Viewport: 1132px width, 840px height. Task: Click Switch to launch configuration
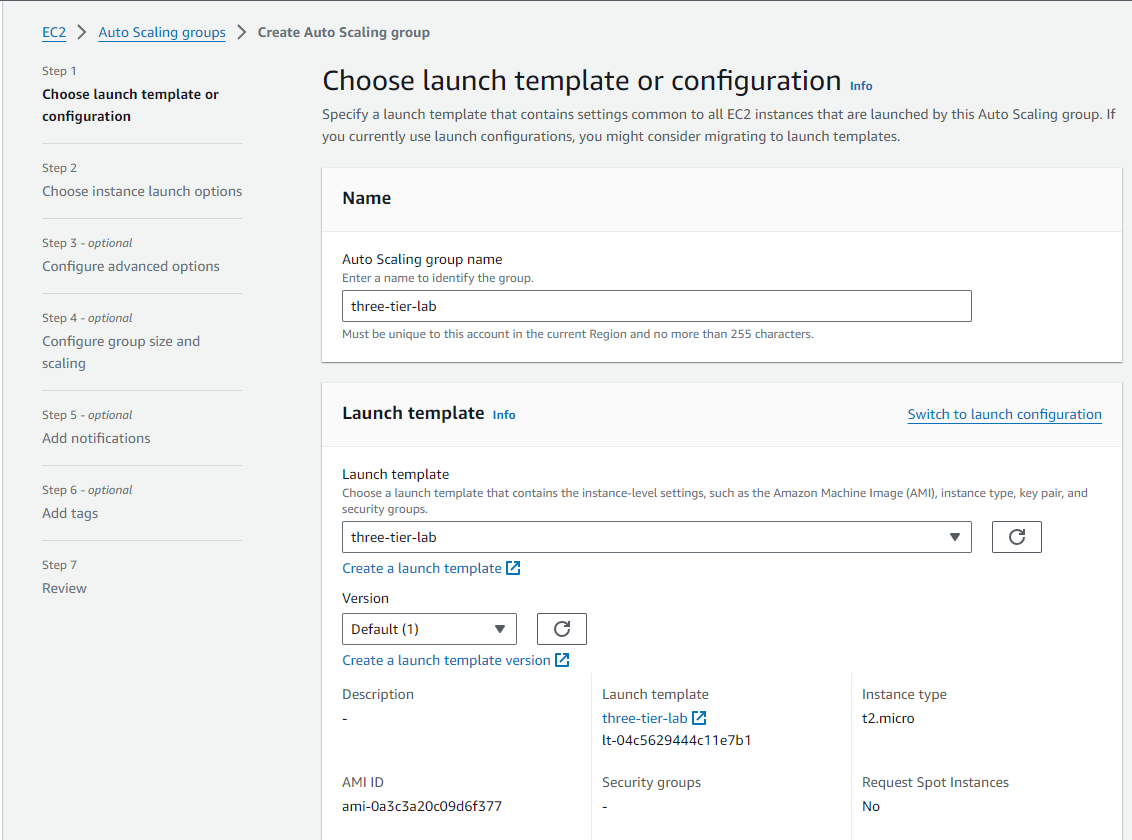(x=1004, y=414)
